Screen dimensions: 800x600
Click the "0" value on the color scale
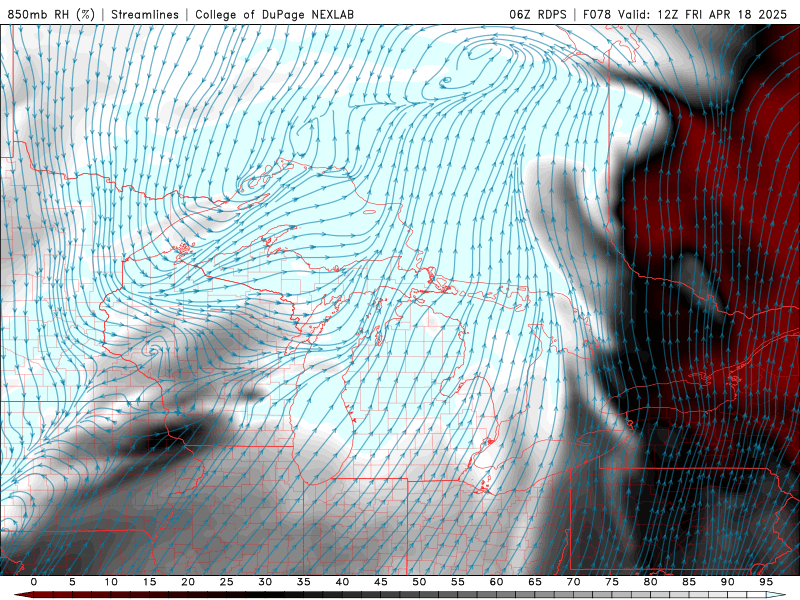pyautogui.click(x=34, y=582)
